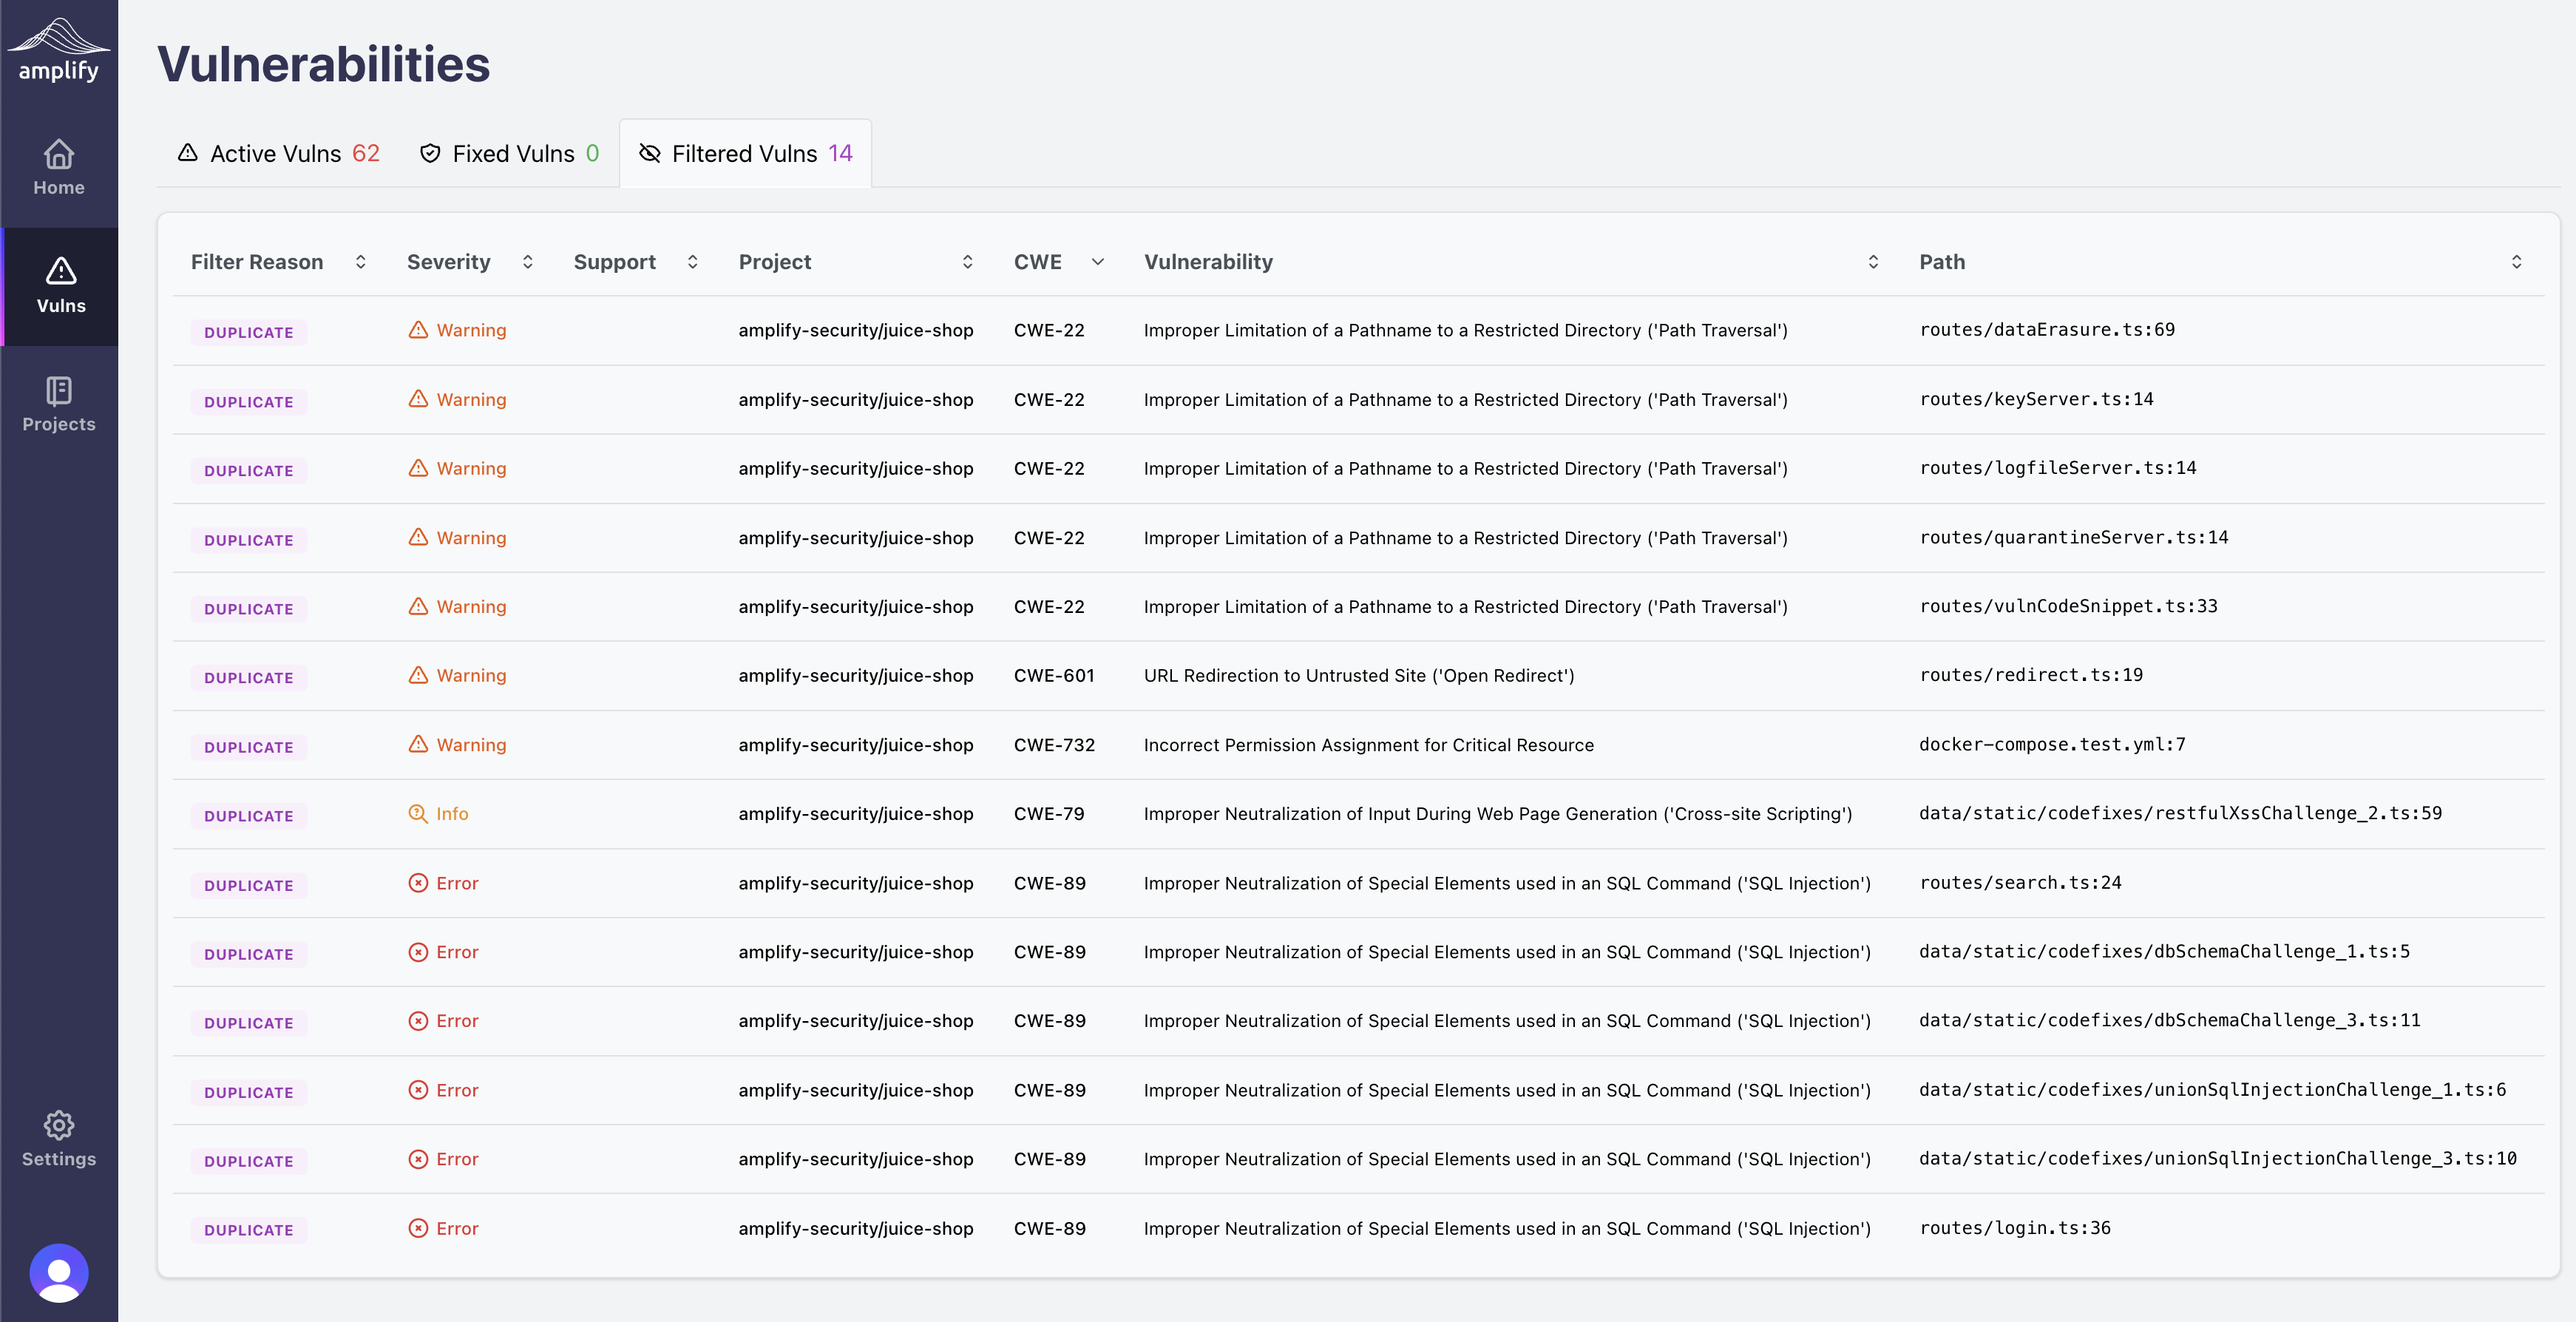Screen dimensions: 2576x1322
Task: Sort by Severity column arrows
Action: point(528,262)
